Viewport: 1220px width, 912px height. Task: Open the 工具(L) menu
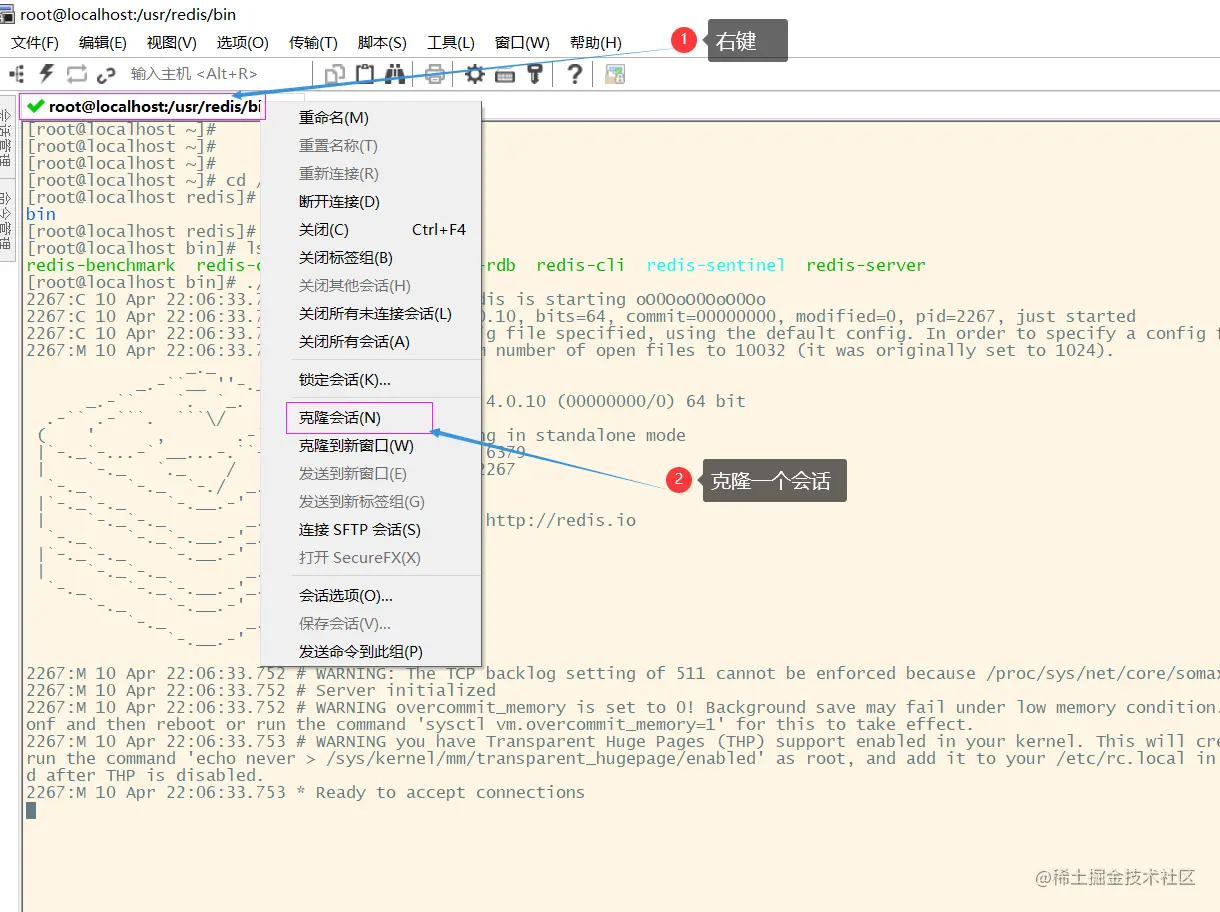(451, 42)
